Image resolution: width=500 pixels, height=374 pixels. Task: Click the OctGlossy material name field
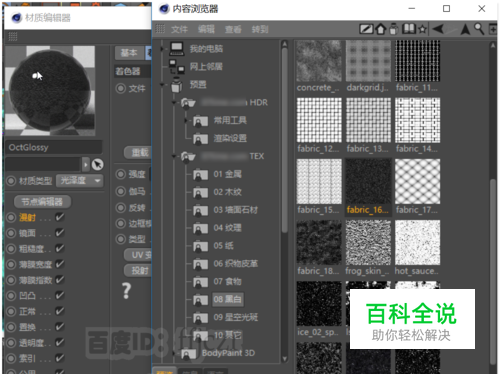(x=54, y=147)
